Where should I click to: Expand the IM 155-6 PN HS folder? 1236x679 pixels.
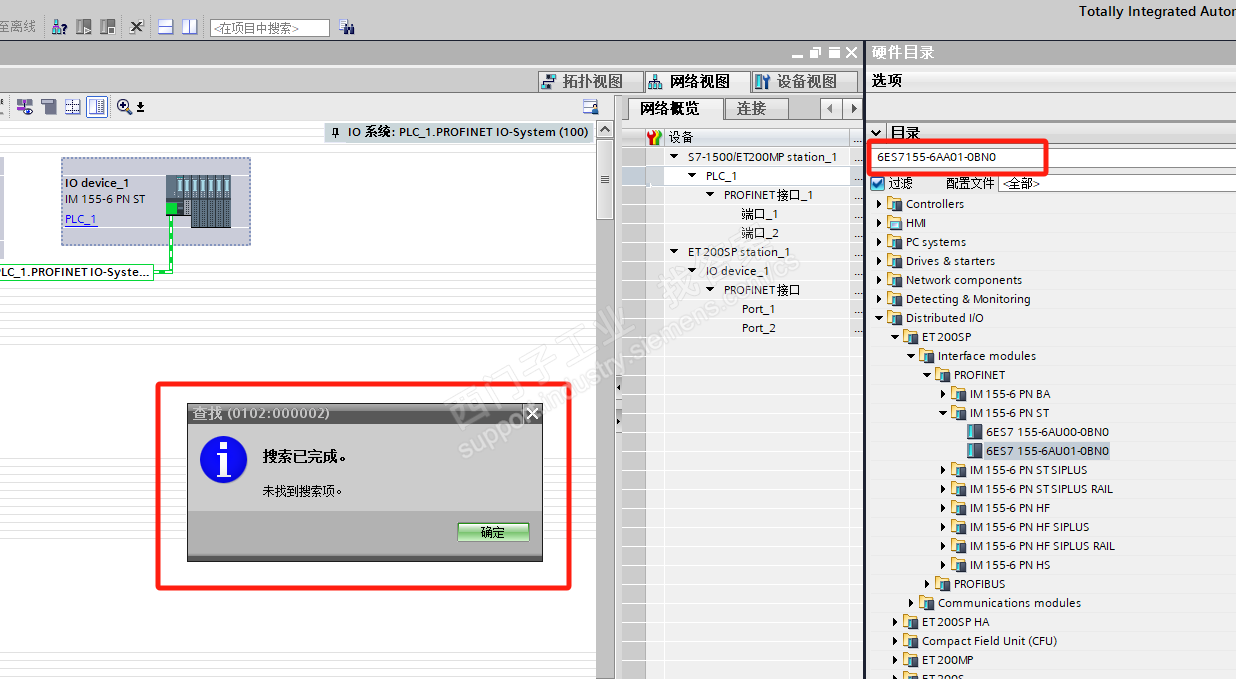[943, 565]
